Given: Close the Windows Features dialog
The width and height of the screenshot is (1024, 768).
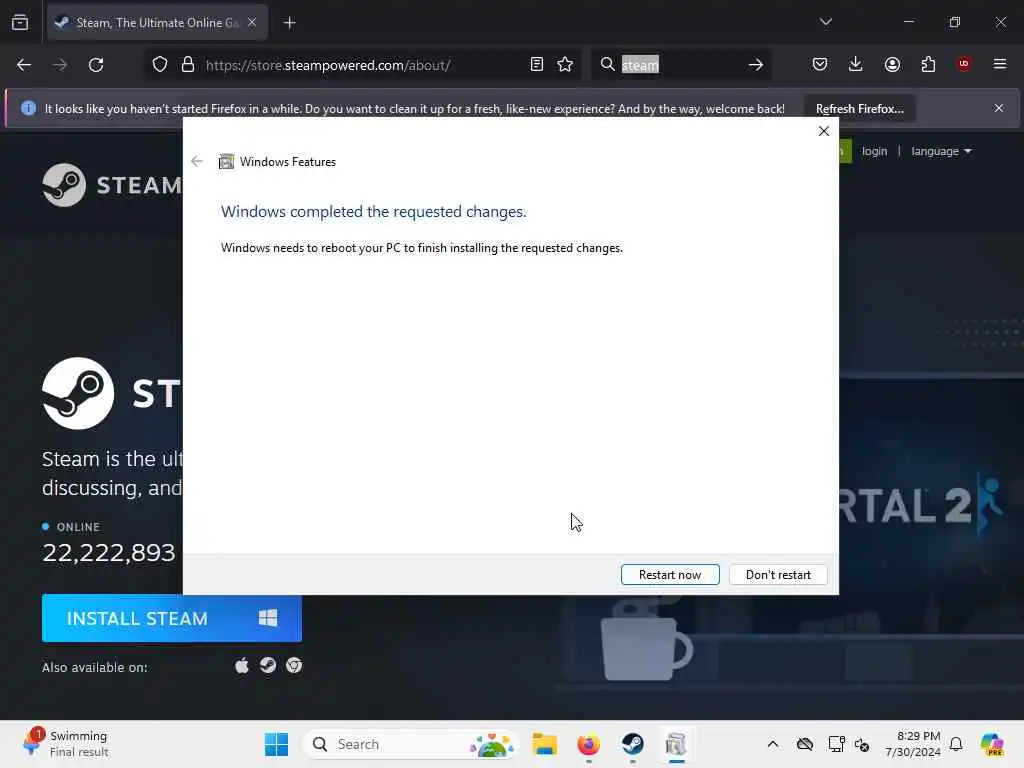Looking at the screenshot, I should coord(824,131).
